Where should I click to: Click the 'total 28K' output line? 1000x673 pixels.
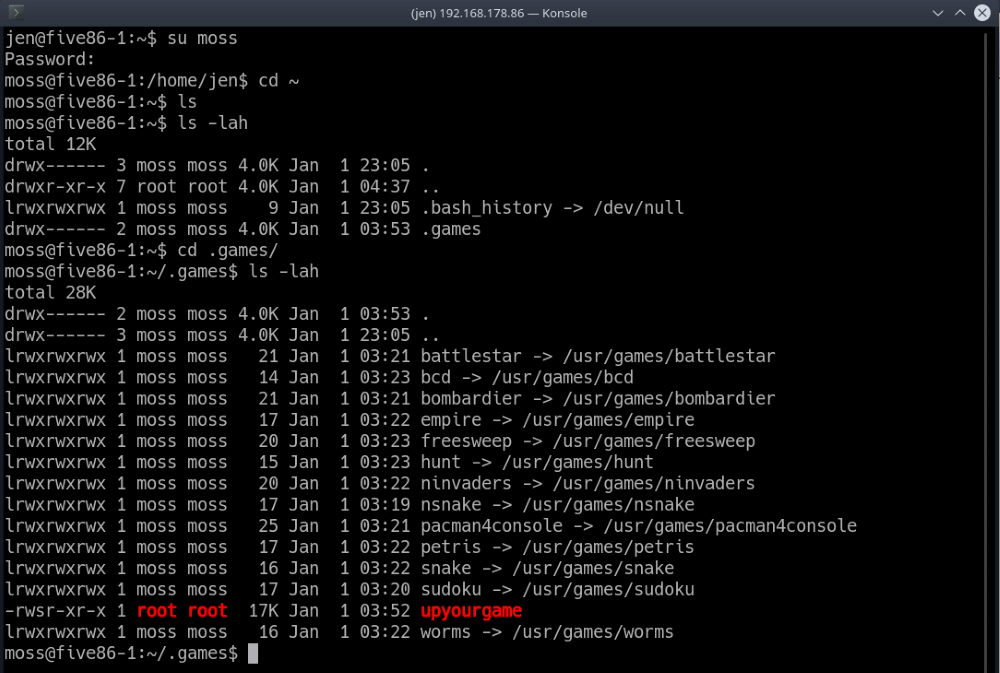(50, 292)
